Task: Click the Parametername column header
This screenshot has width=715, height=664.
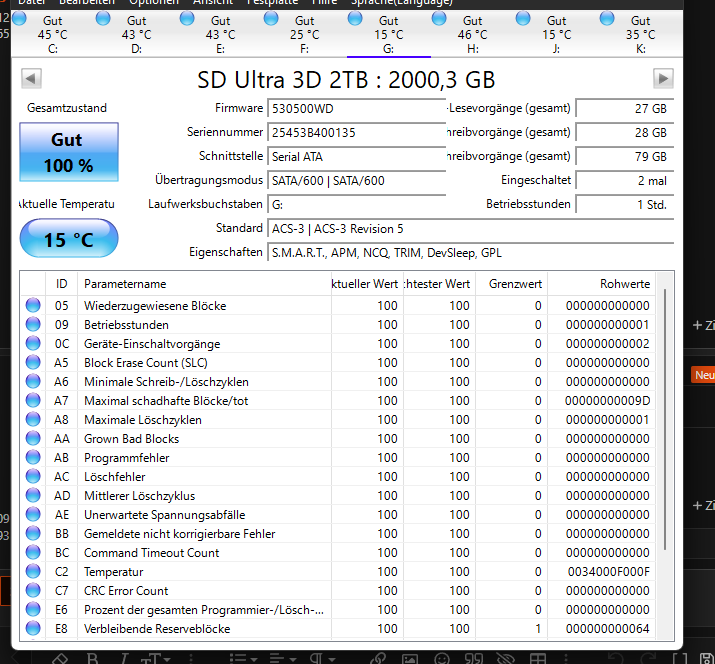Action: pyautogui.click(x=204, y=284)
